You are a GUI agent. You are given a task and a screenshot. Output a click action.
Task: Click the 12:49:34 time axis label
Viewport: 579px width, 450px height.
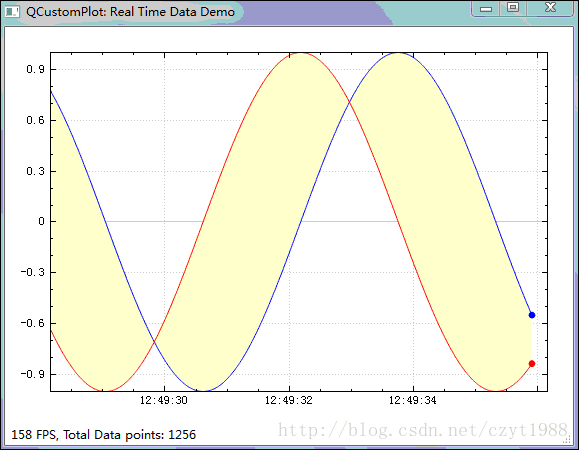[412, 400]
